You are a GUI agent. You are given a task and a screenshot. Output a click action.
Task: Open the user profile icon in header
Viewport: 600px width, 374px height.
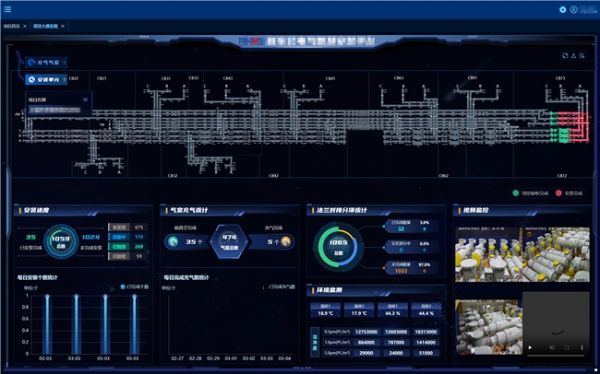[x=573, y=10]
